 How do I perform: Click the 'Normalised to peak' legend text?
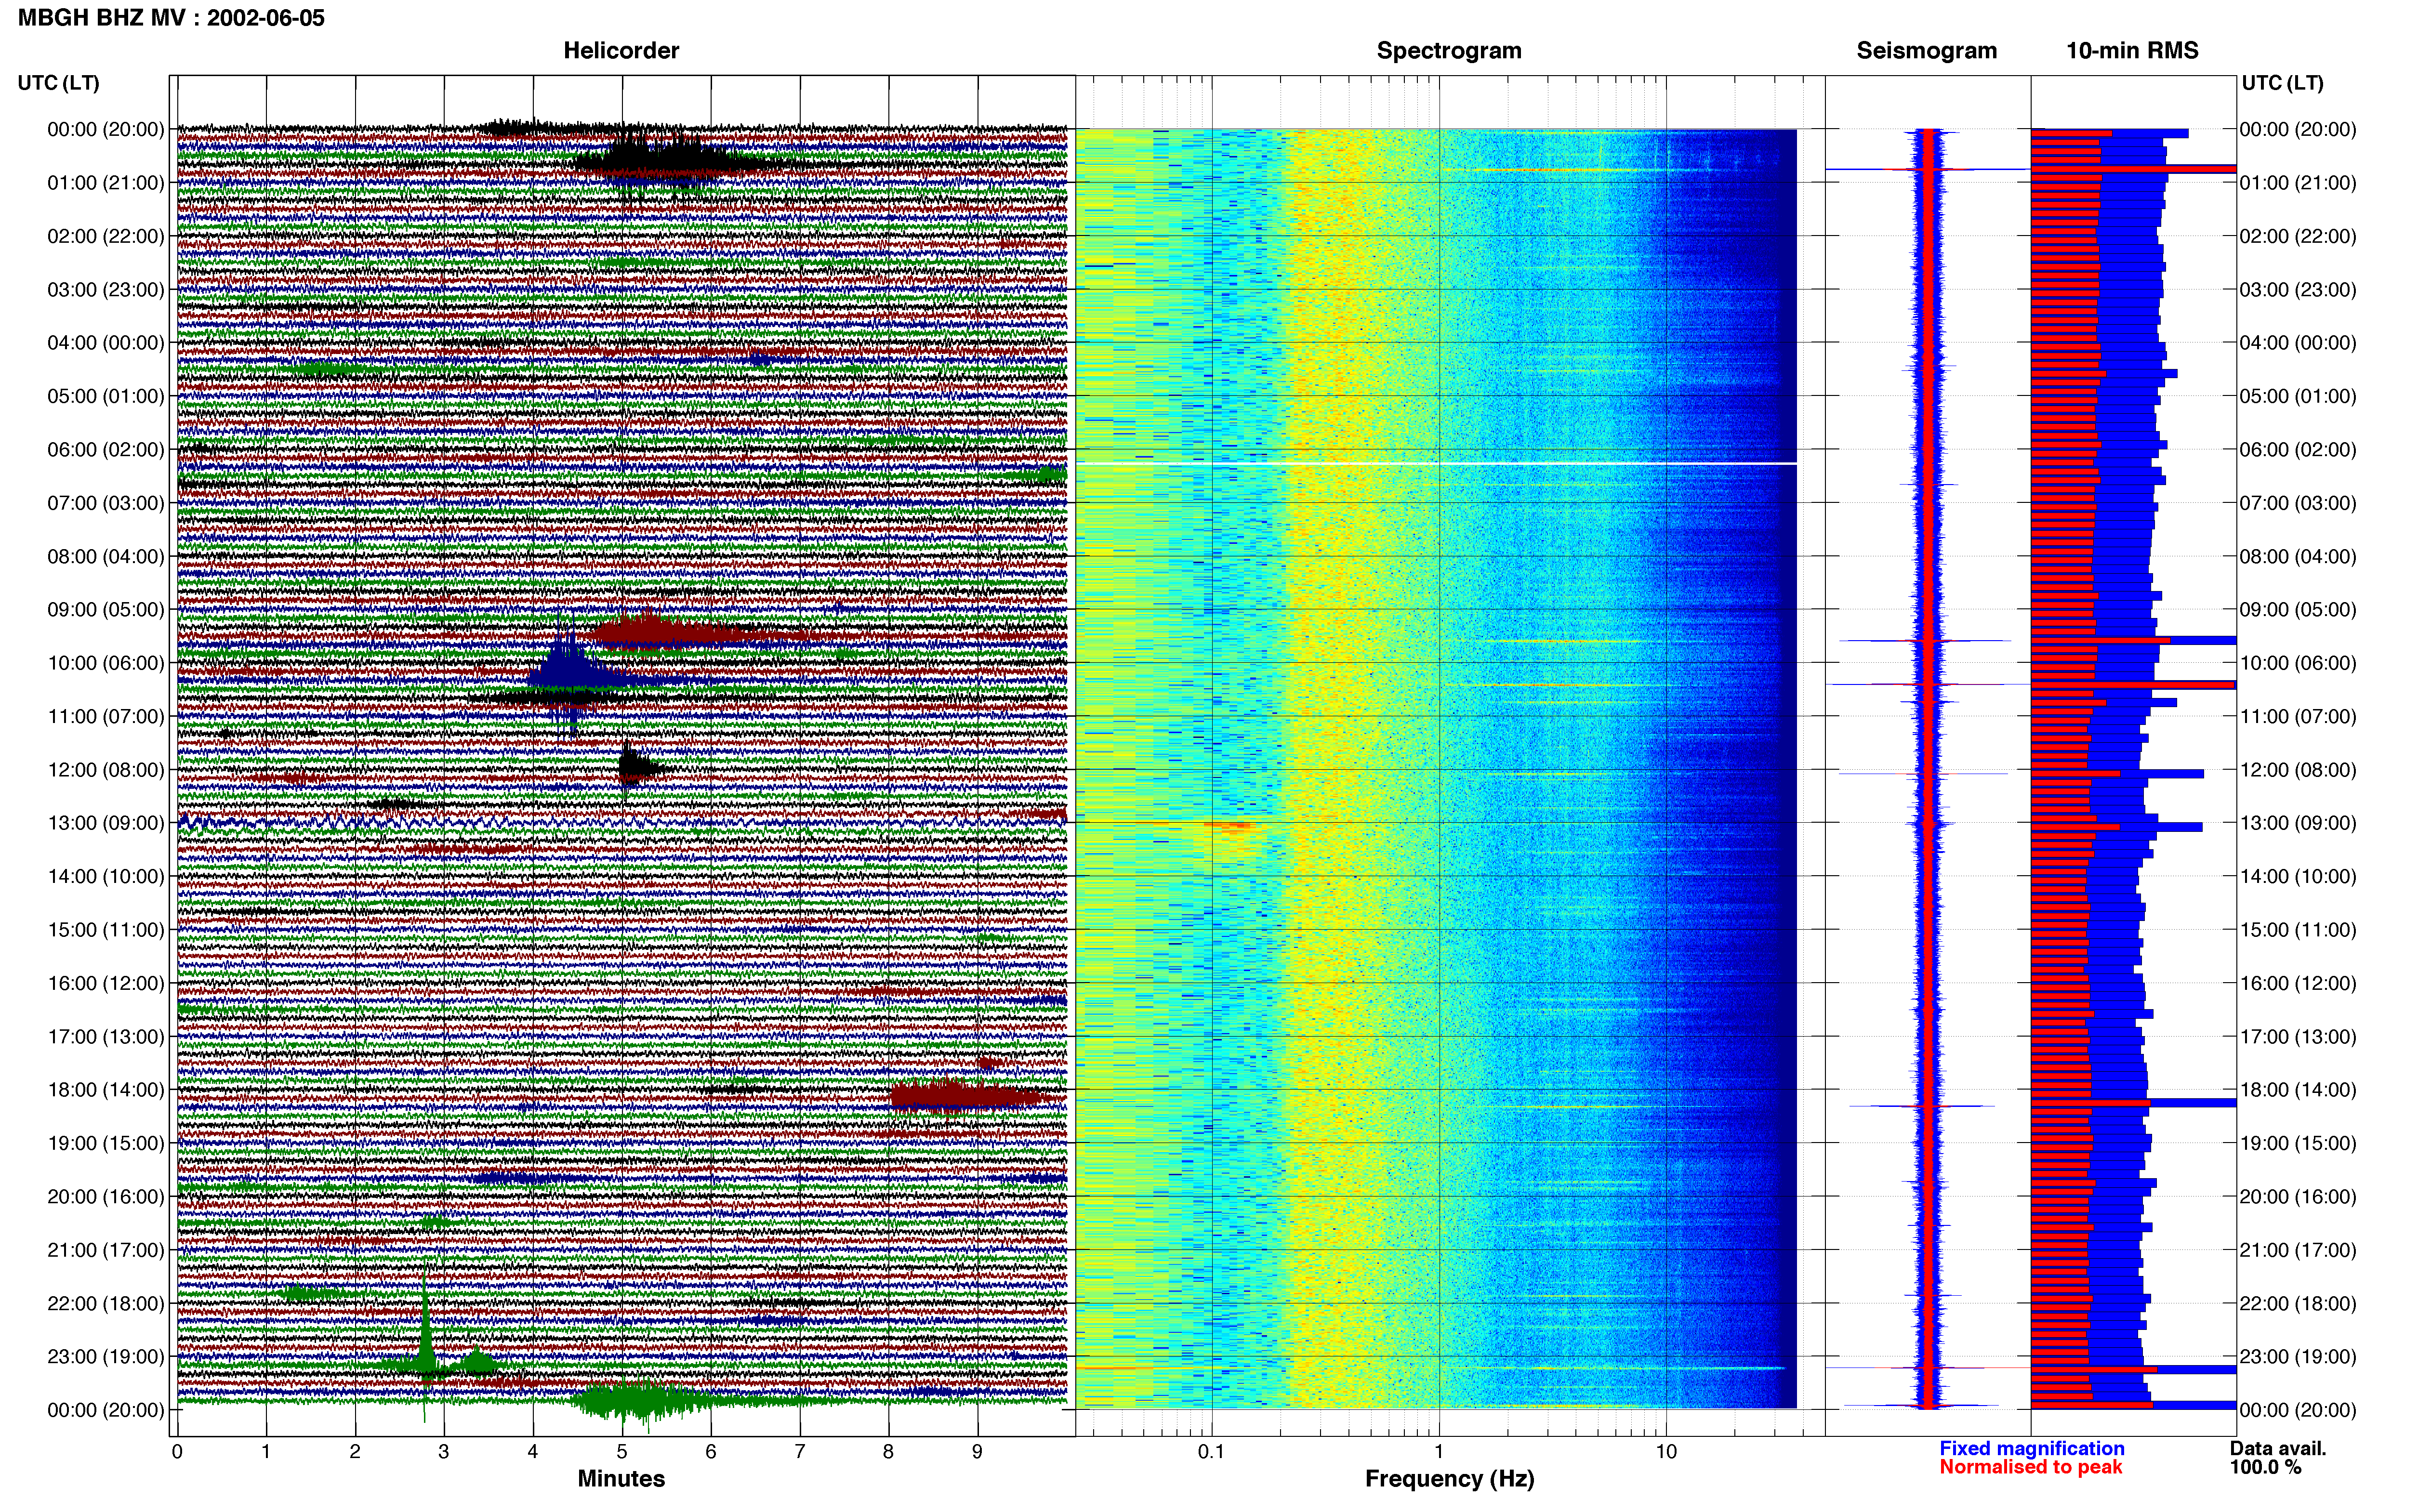(x=2030, y=1467)
